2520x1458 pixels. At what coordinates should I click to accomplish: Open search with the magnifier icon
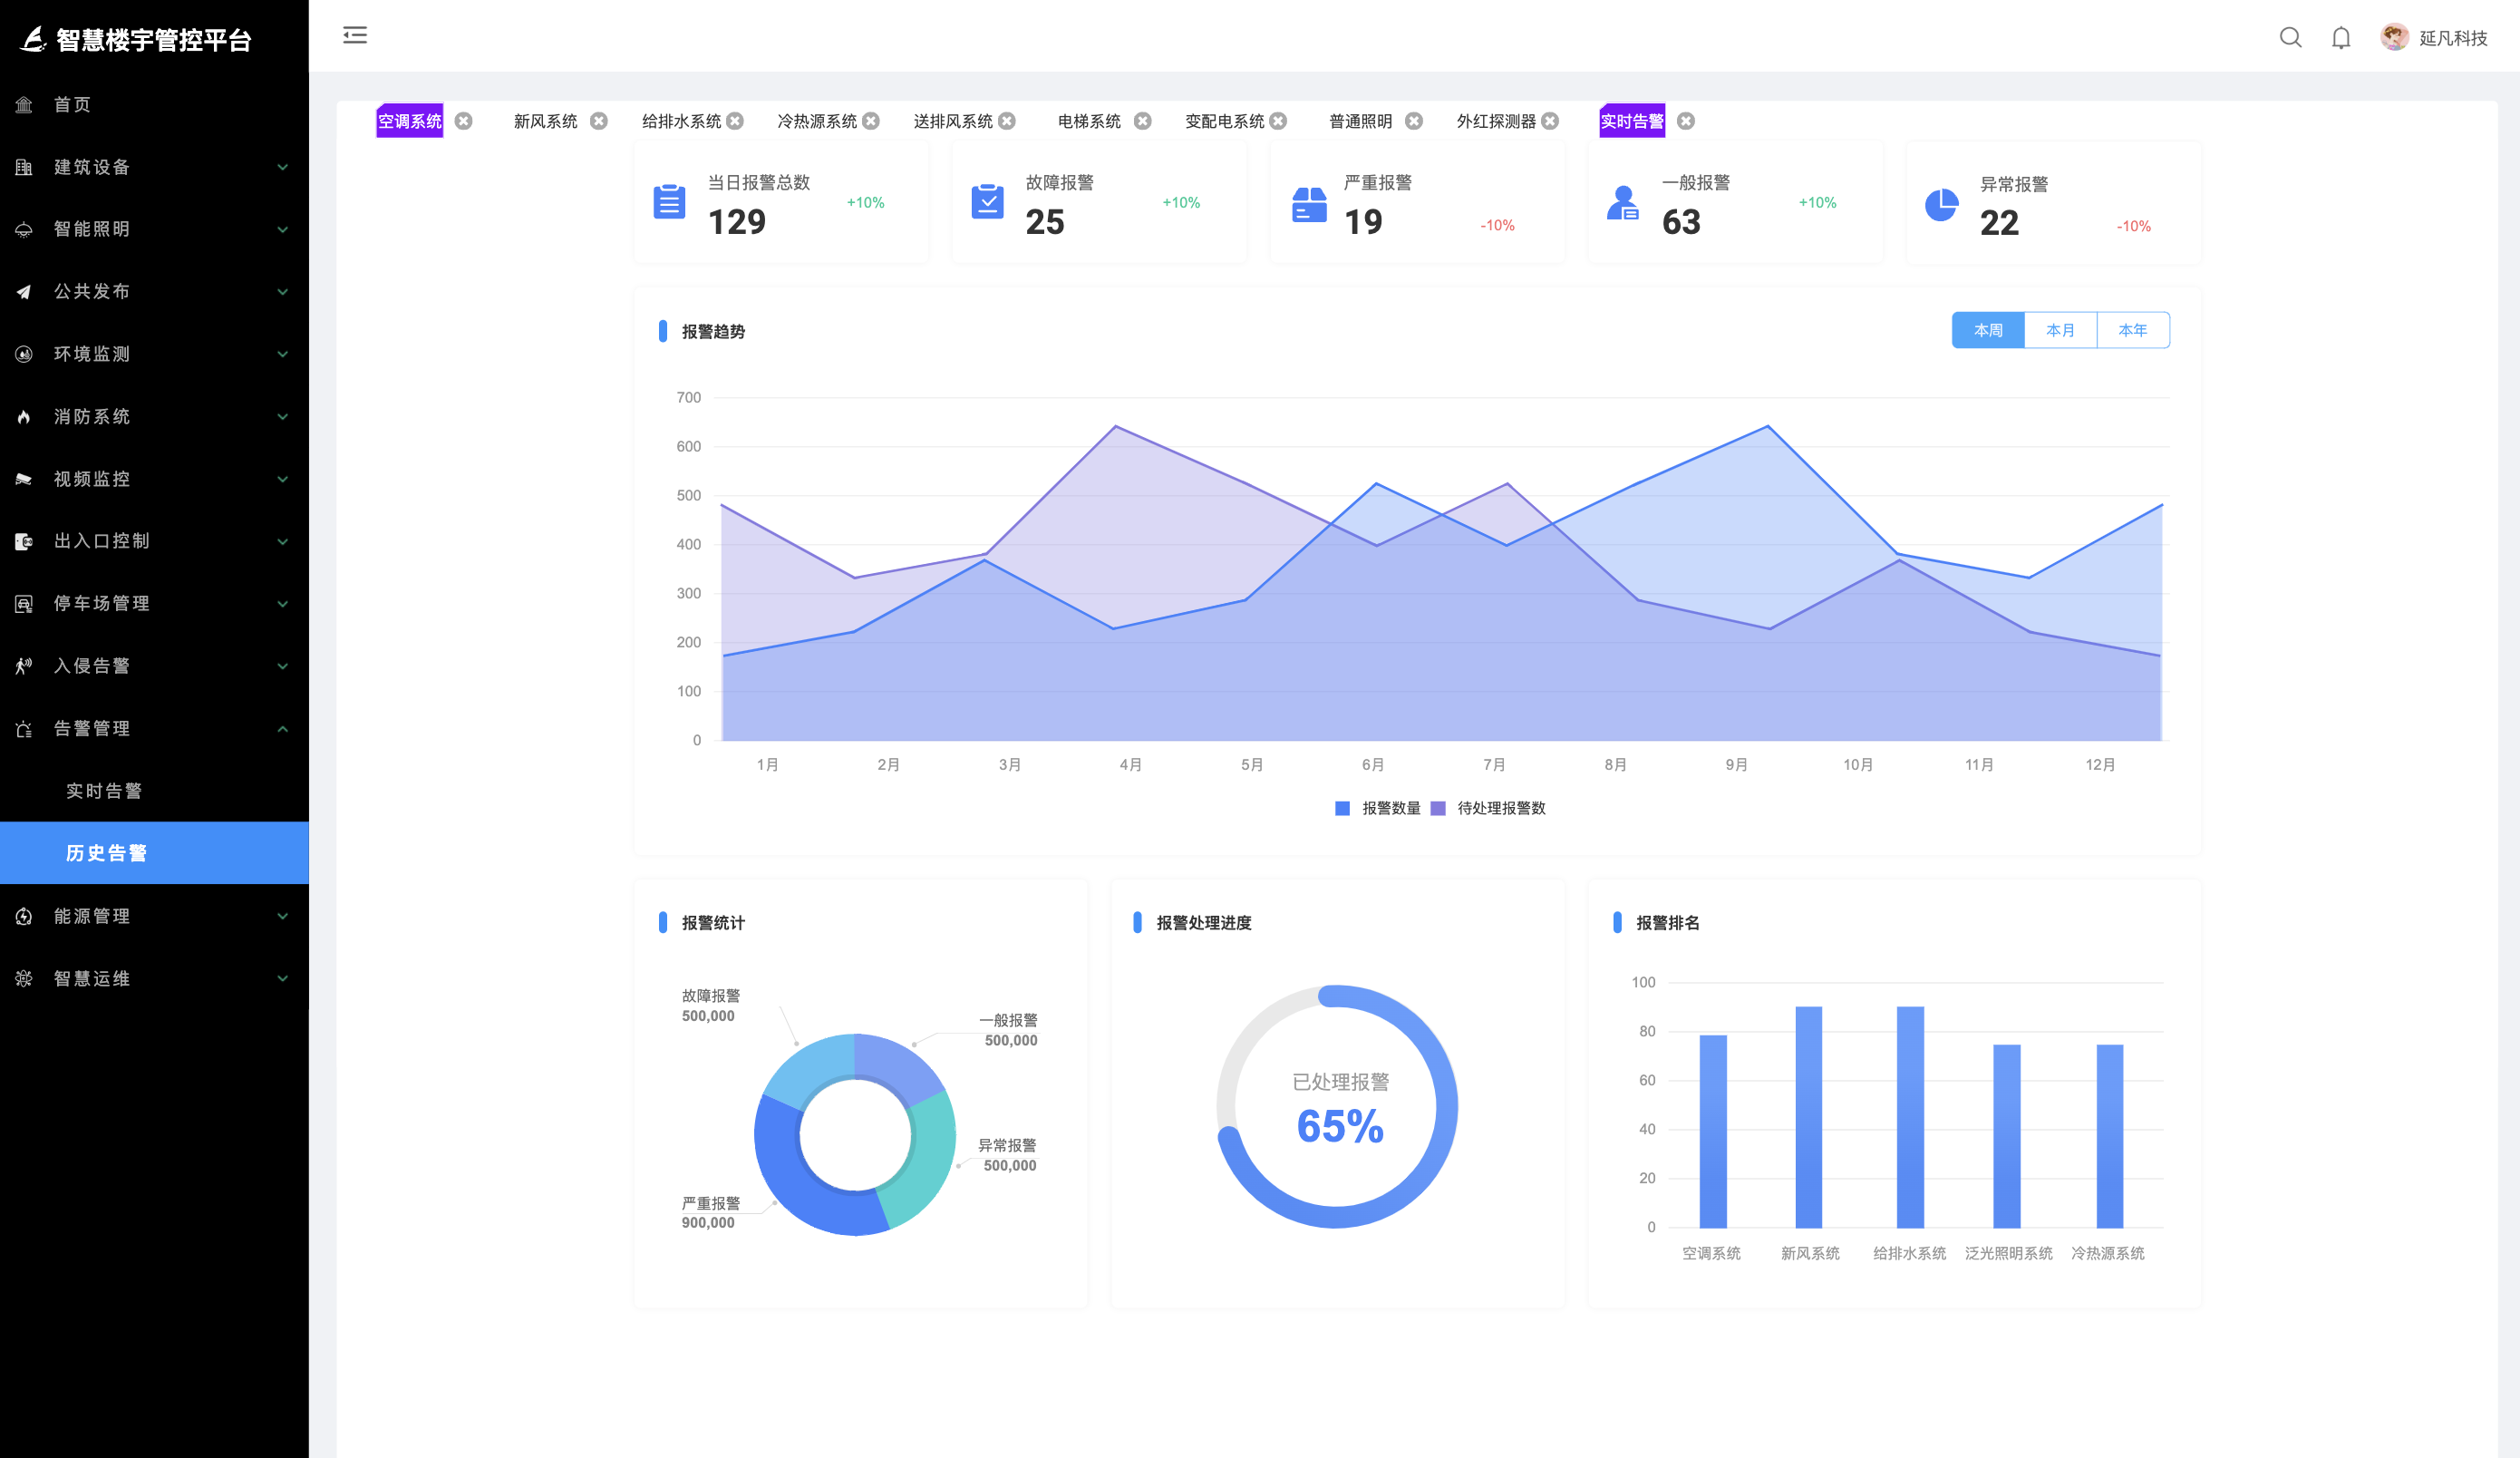(x=2290, y=38)
